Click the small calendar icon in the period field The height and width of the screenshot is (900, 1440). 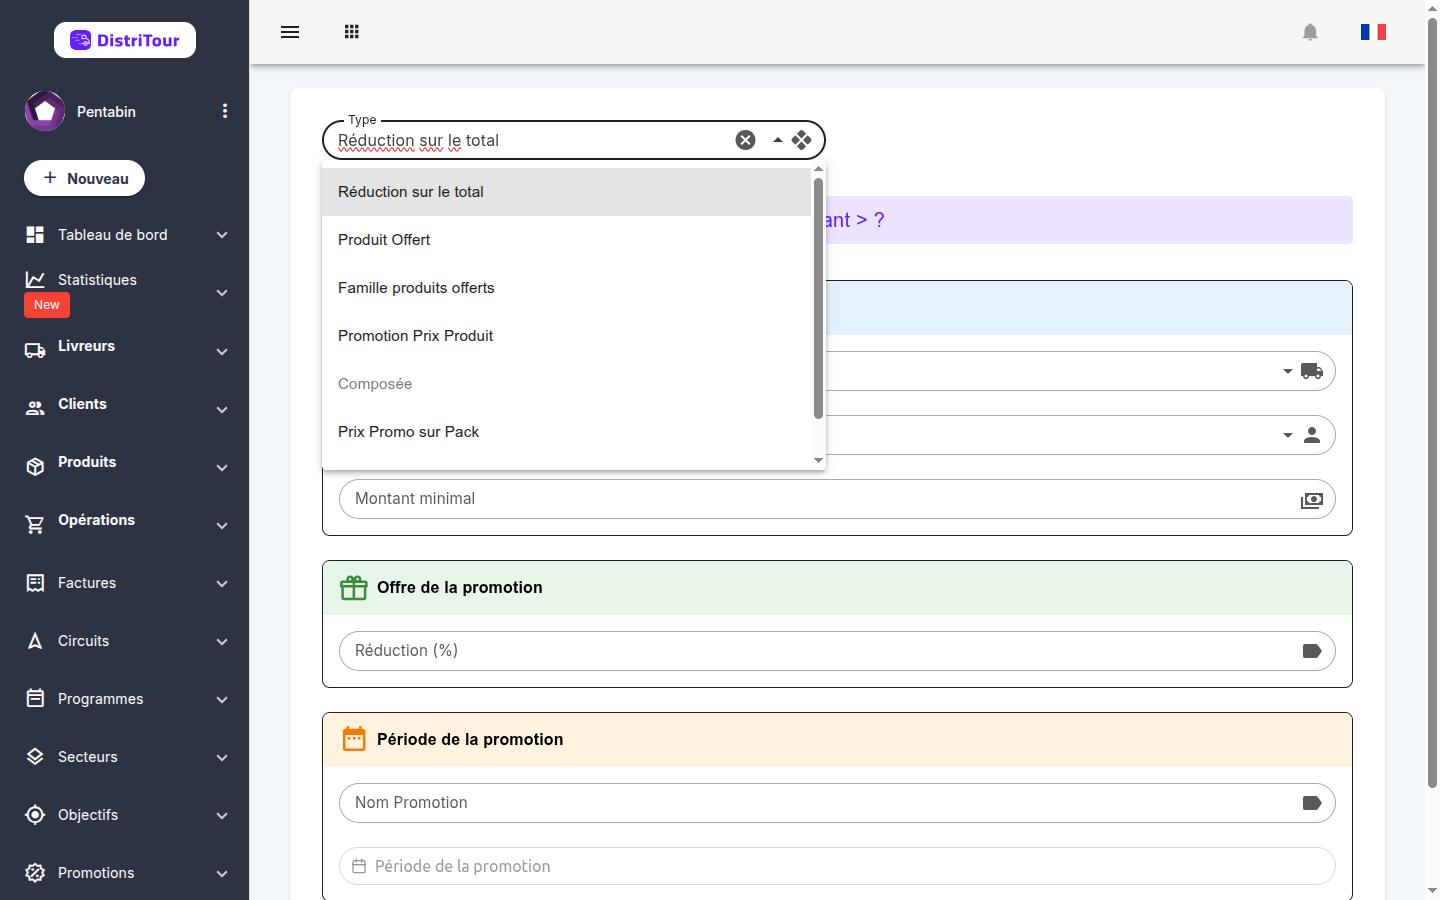[x=359, y=866]
